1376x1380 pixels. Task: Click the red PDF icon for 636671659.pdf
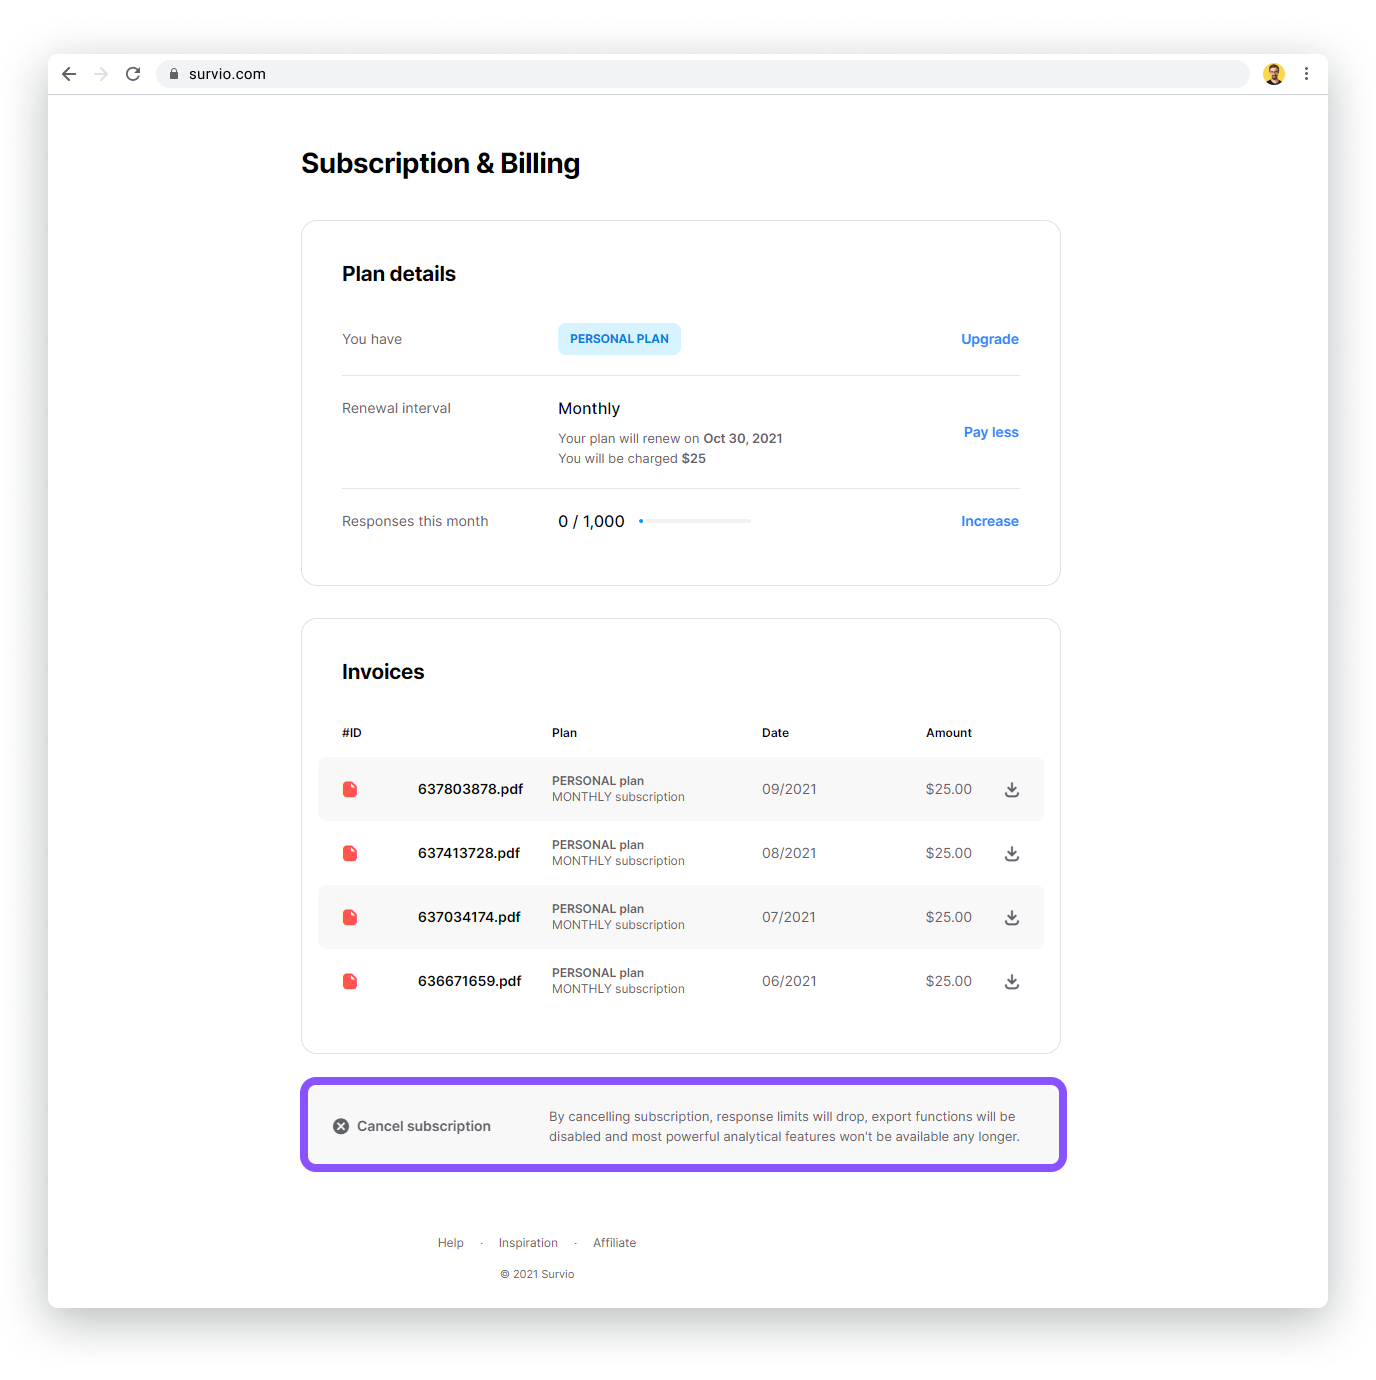(350, 981)
